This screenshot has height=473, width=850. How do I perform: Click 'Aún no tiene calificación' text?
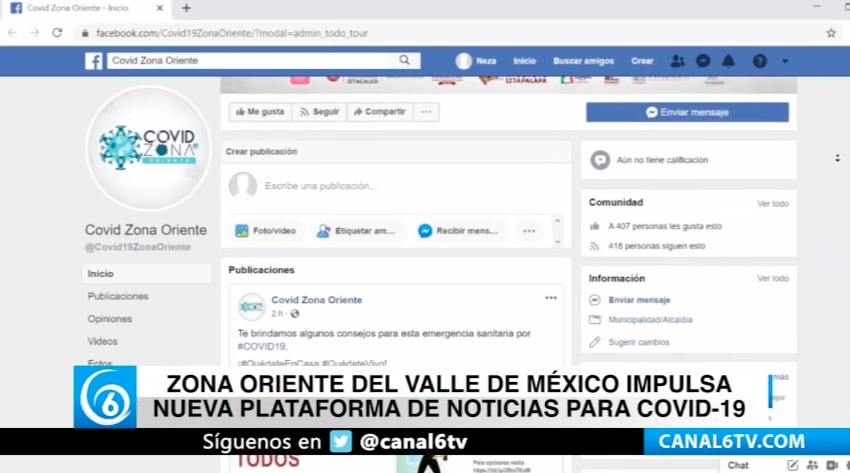(x=662, y=160)
